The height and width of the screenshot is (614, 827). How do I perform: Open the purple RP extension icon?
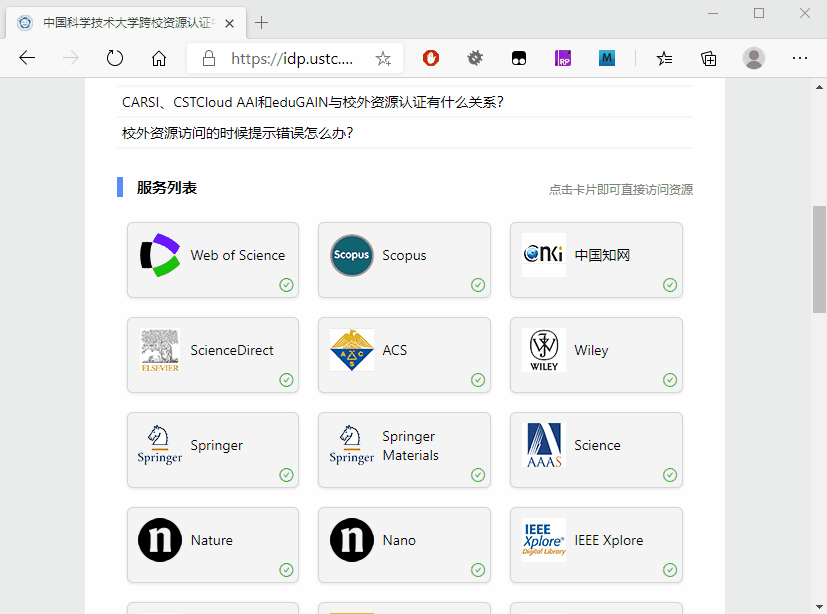click(563, 58)
